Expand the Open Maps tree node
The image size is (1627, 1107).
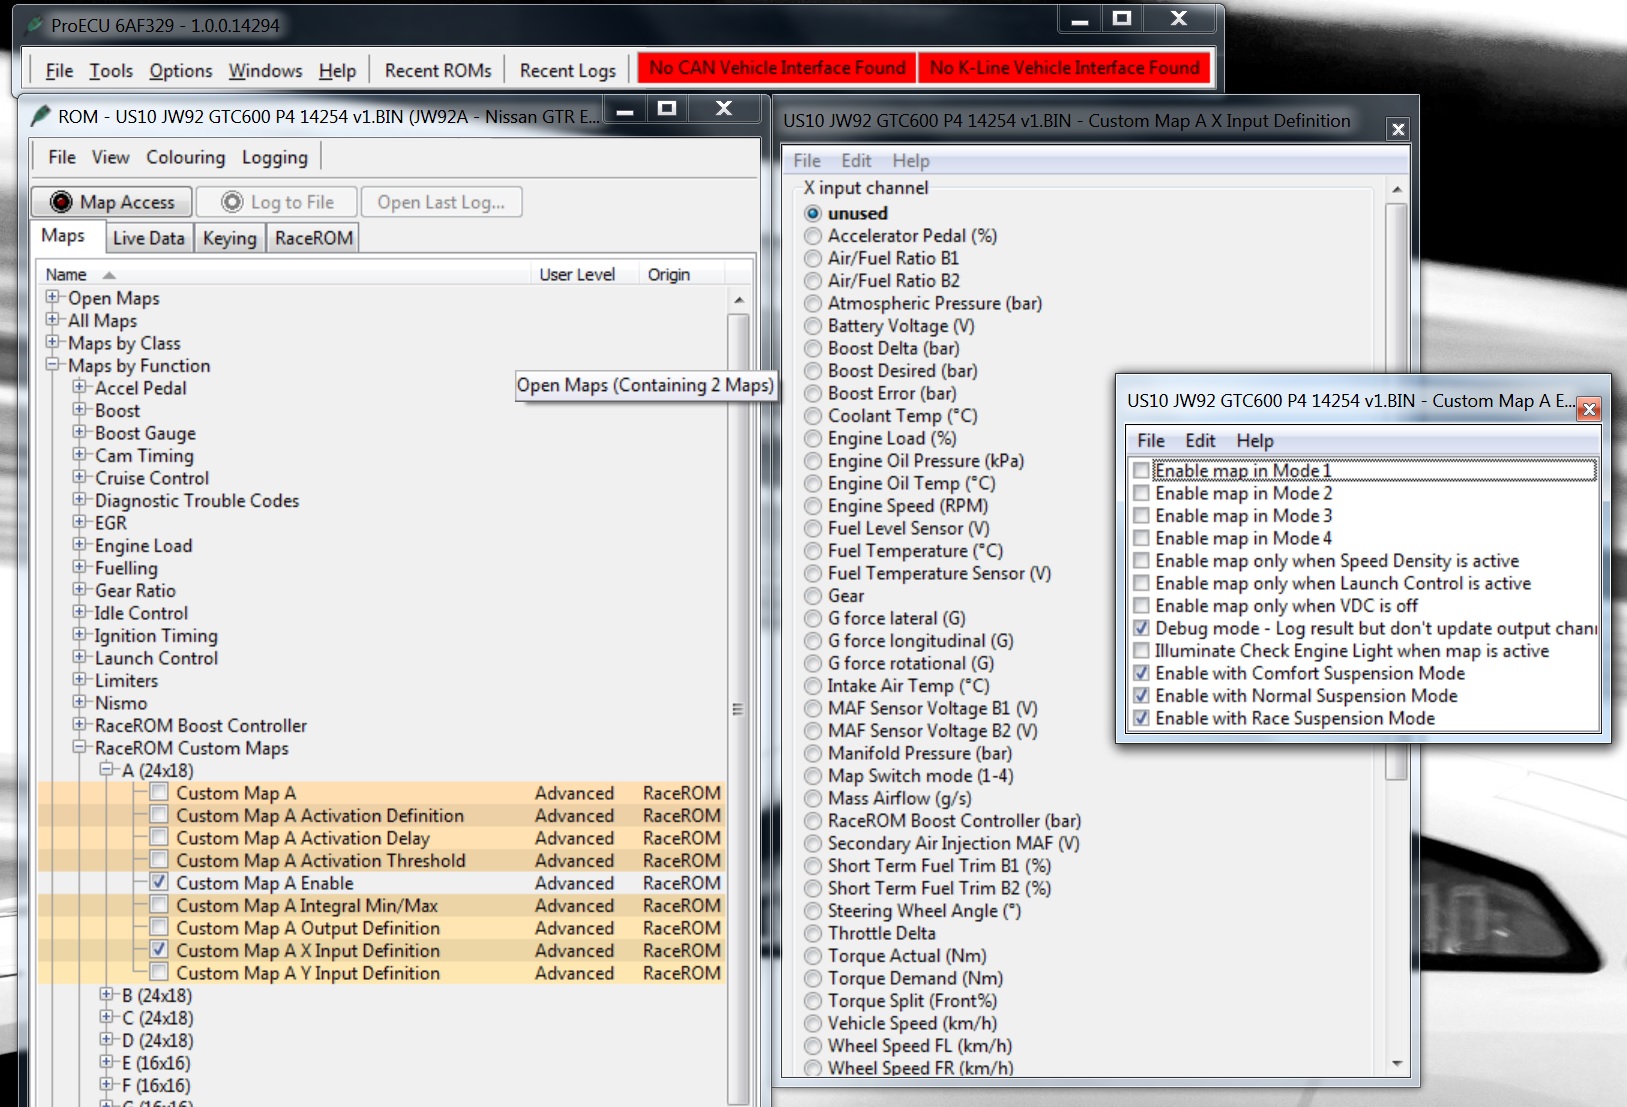click(x=52, y=297)
